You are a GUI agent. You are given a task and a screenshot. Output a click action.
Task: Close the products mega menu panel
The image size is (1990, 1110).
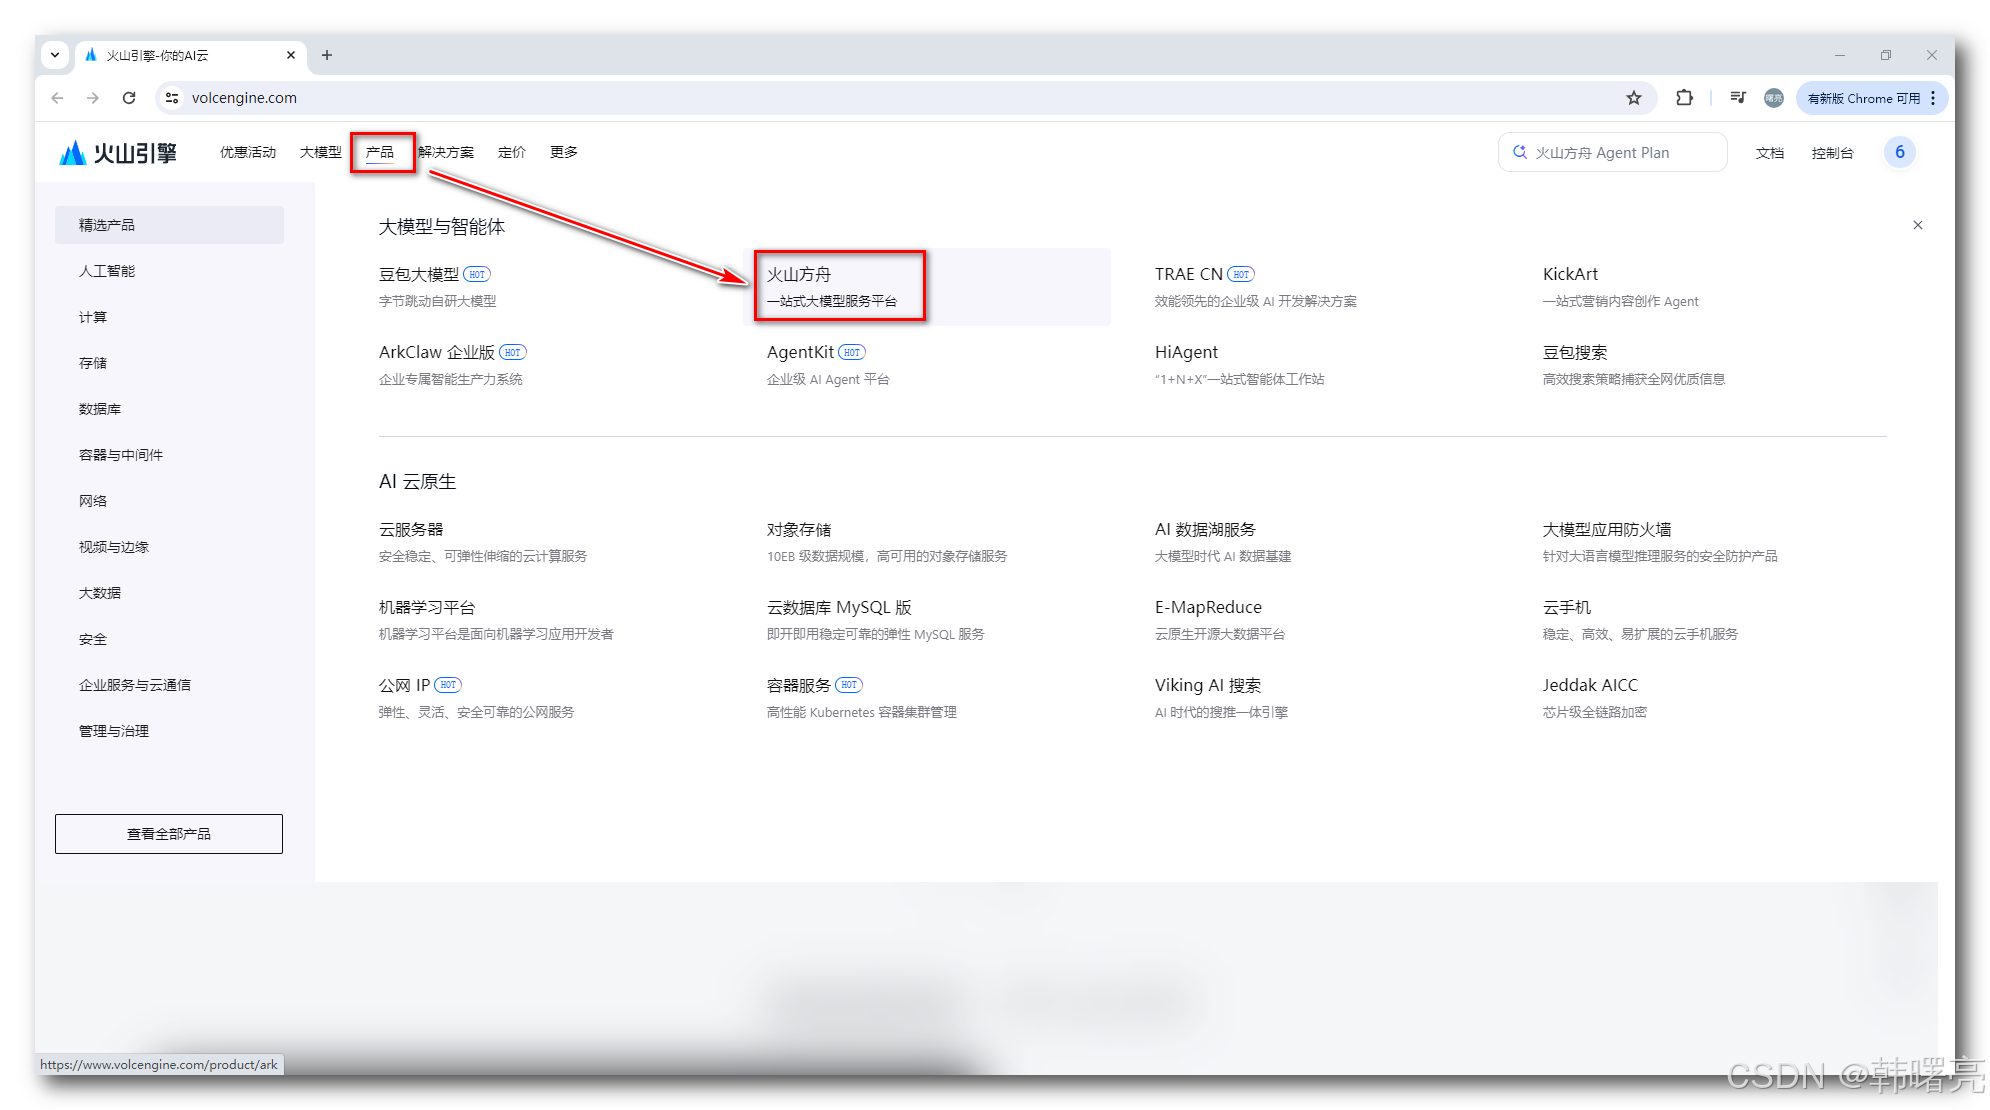1918,225
